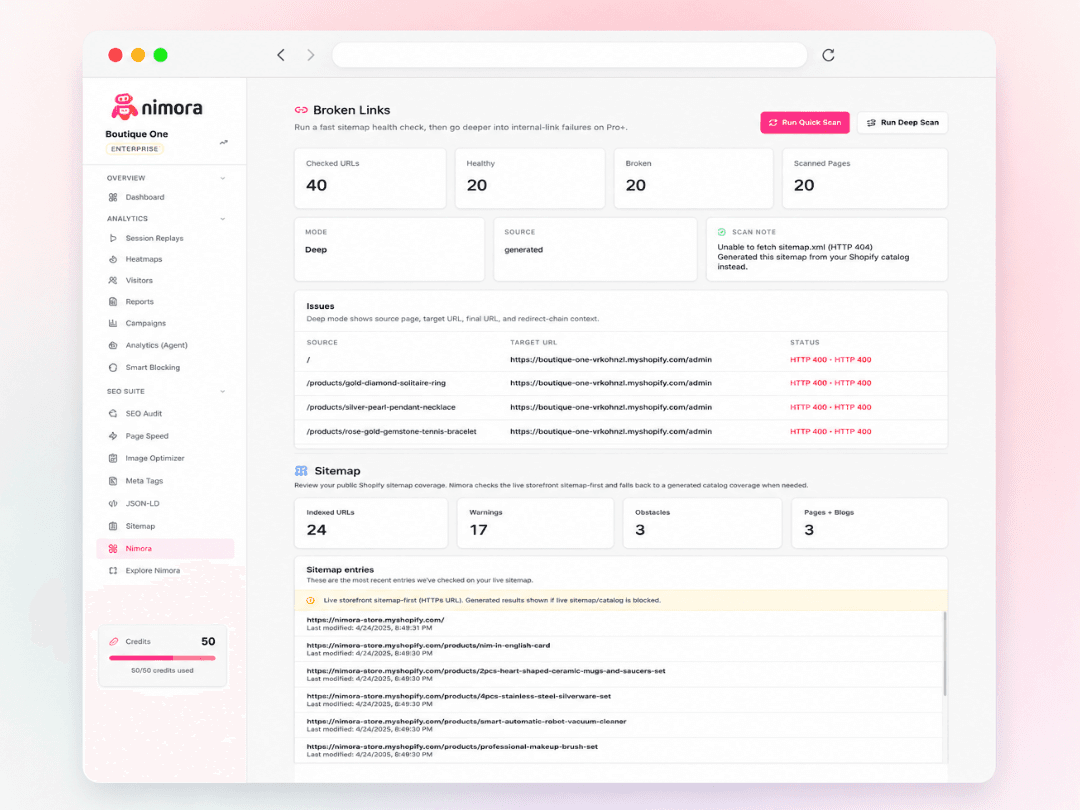Open nimora-store.myshopify.com/ sitemap entry link

coord(375,620)
